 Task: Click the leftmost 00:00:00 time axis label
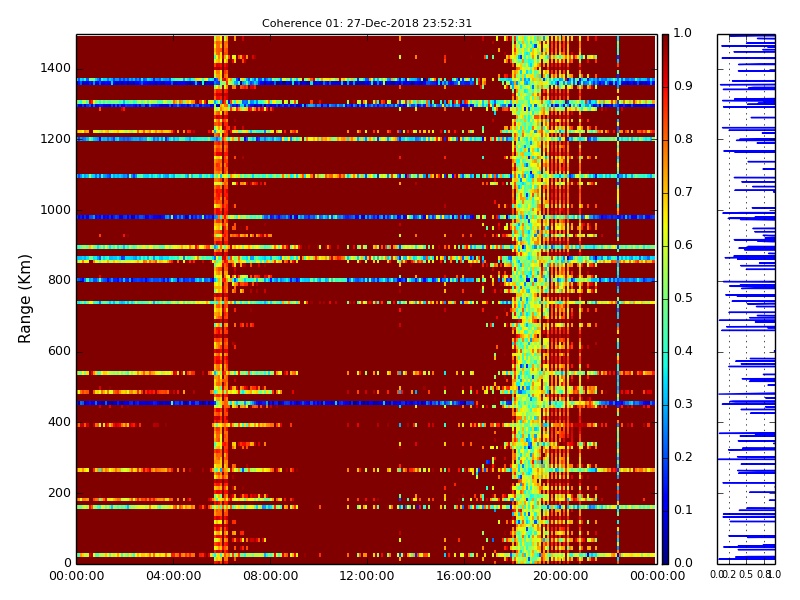tap(77, 576)
